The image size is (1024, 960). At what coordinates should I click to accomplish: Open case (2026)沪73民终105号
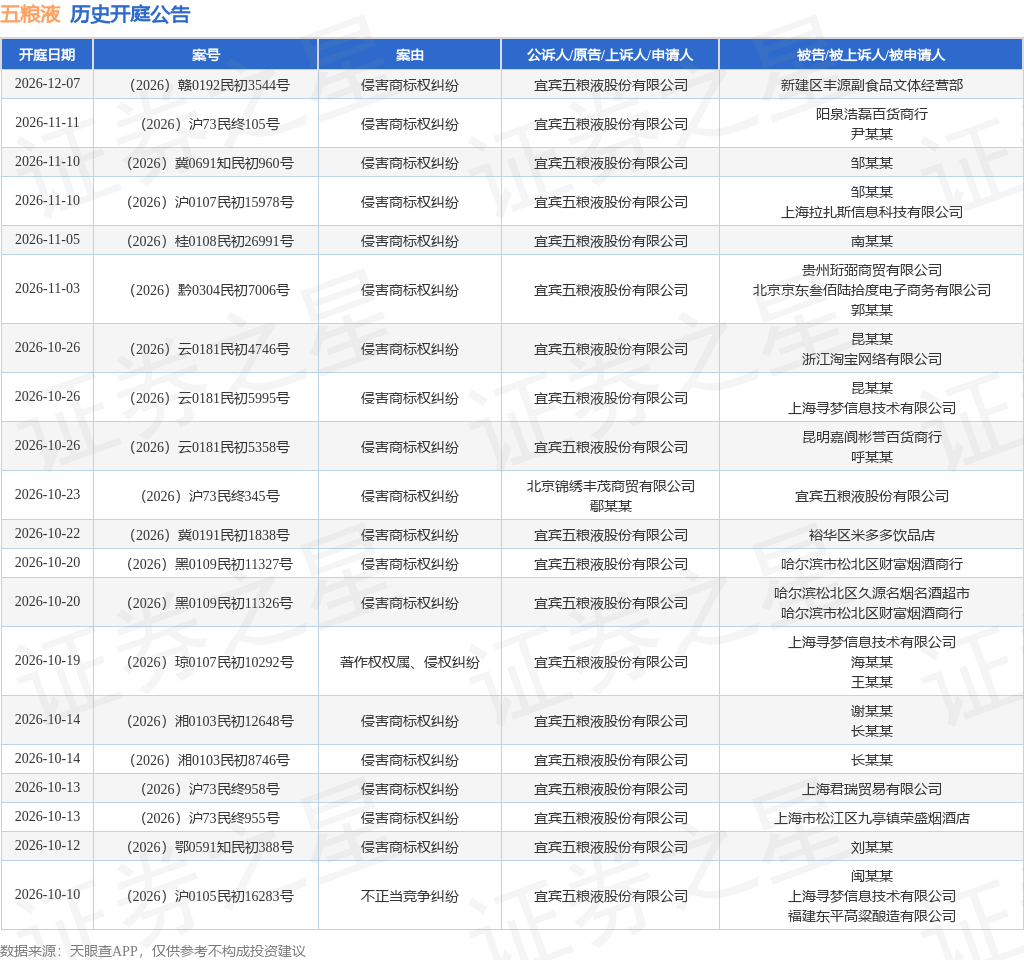click(x=210, y=124)
